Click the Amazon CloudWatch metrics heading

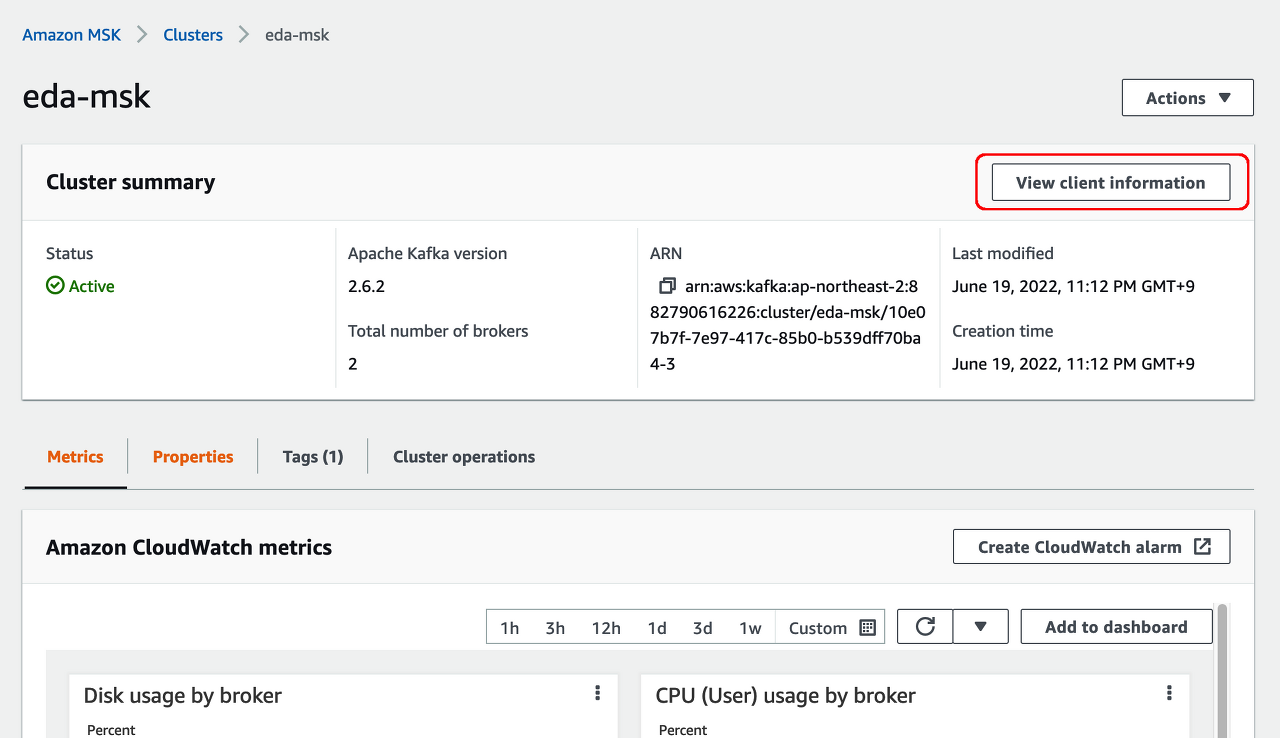tap(189, 547)
